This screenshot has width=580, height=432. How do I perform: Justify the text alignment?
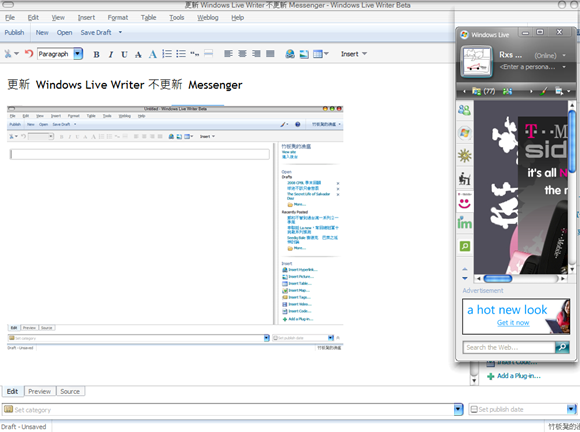click(x=270, y=54)
